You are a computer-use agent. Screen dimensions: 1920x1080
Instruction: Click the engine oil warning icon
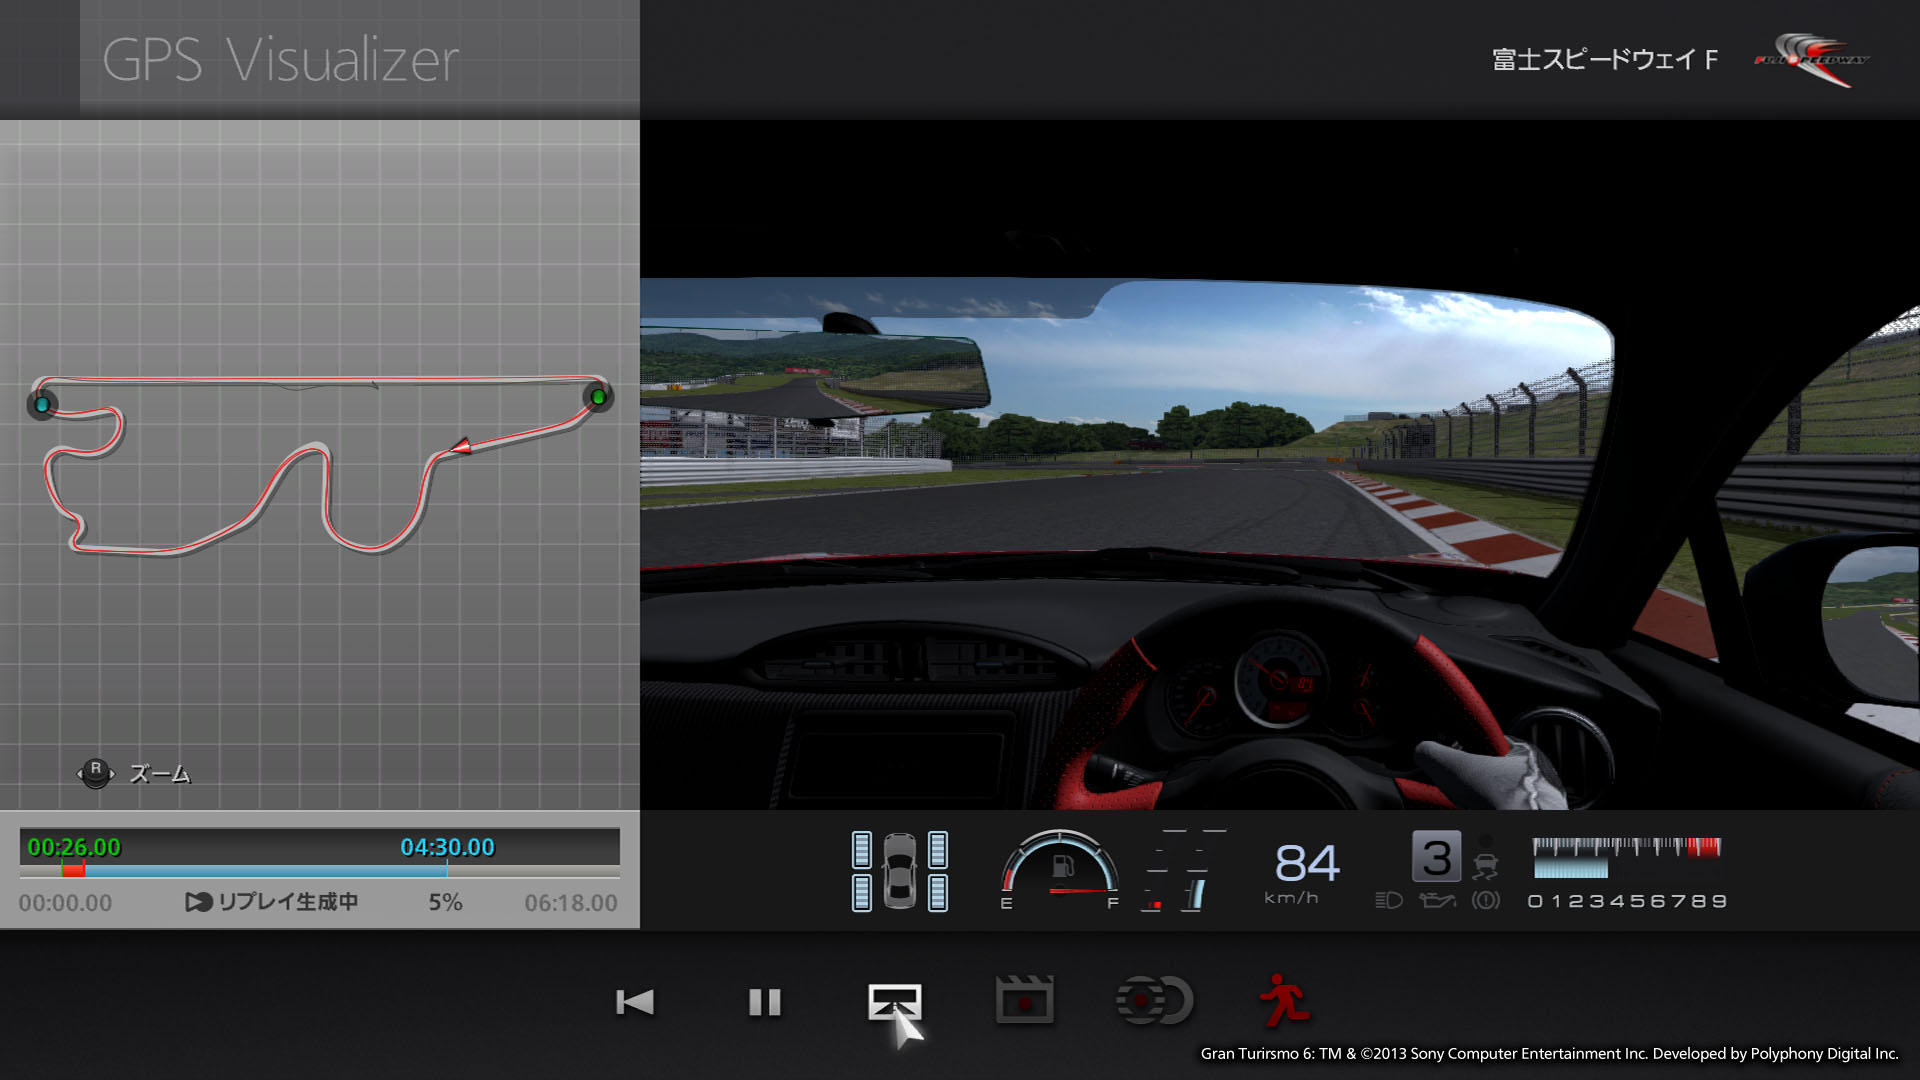[1437, 900]
